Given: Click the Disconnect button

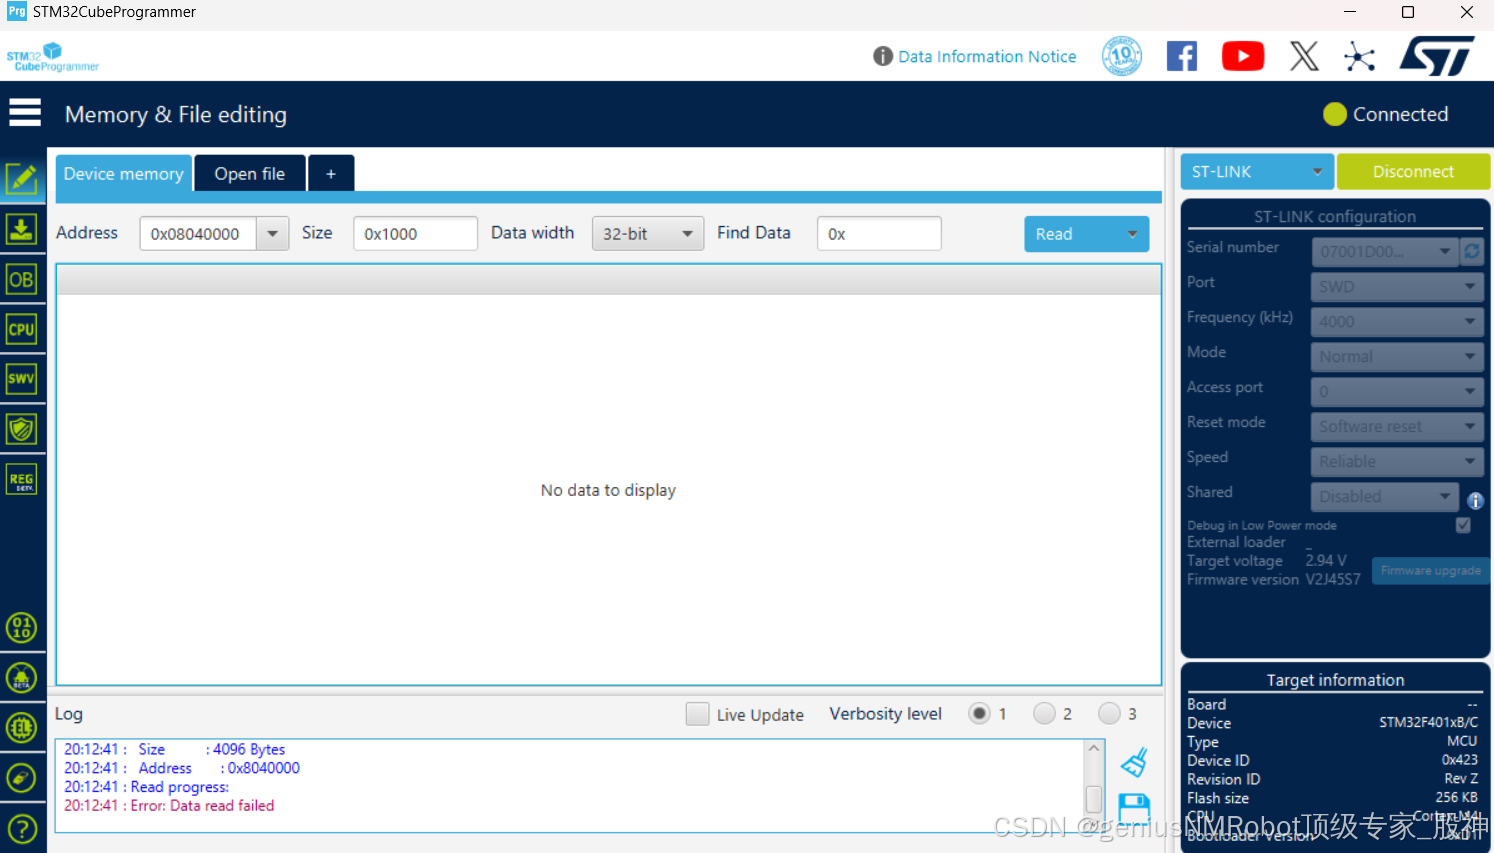Looking at the screenshot, I should (x=1413, y=171).
